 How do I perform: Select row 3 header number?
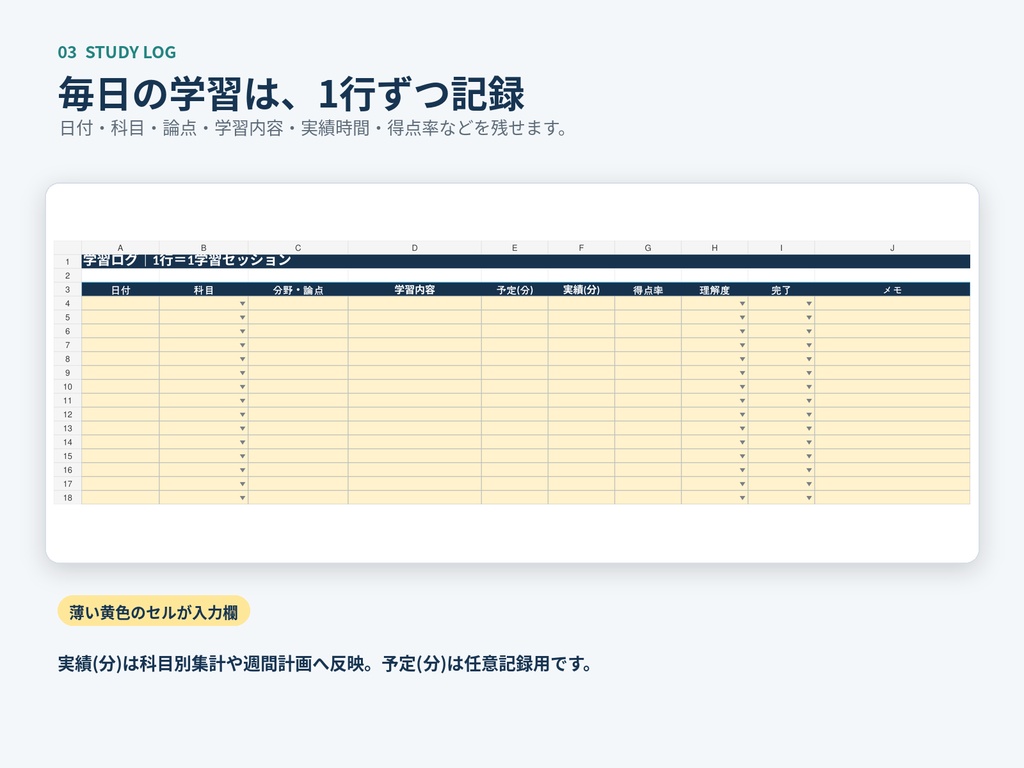(67, 289)
